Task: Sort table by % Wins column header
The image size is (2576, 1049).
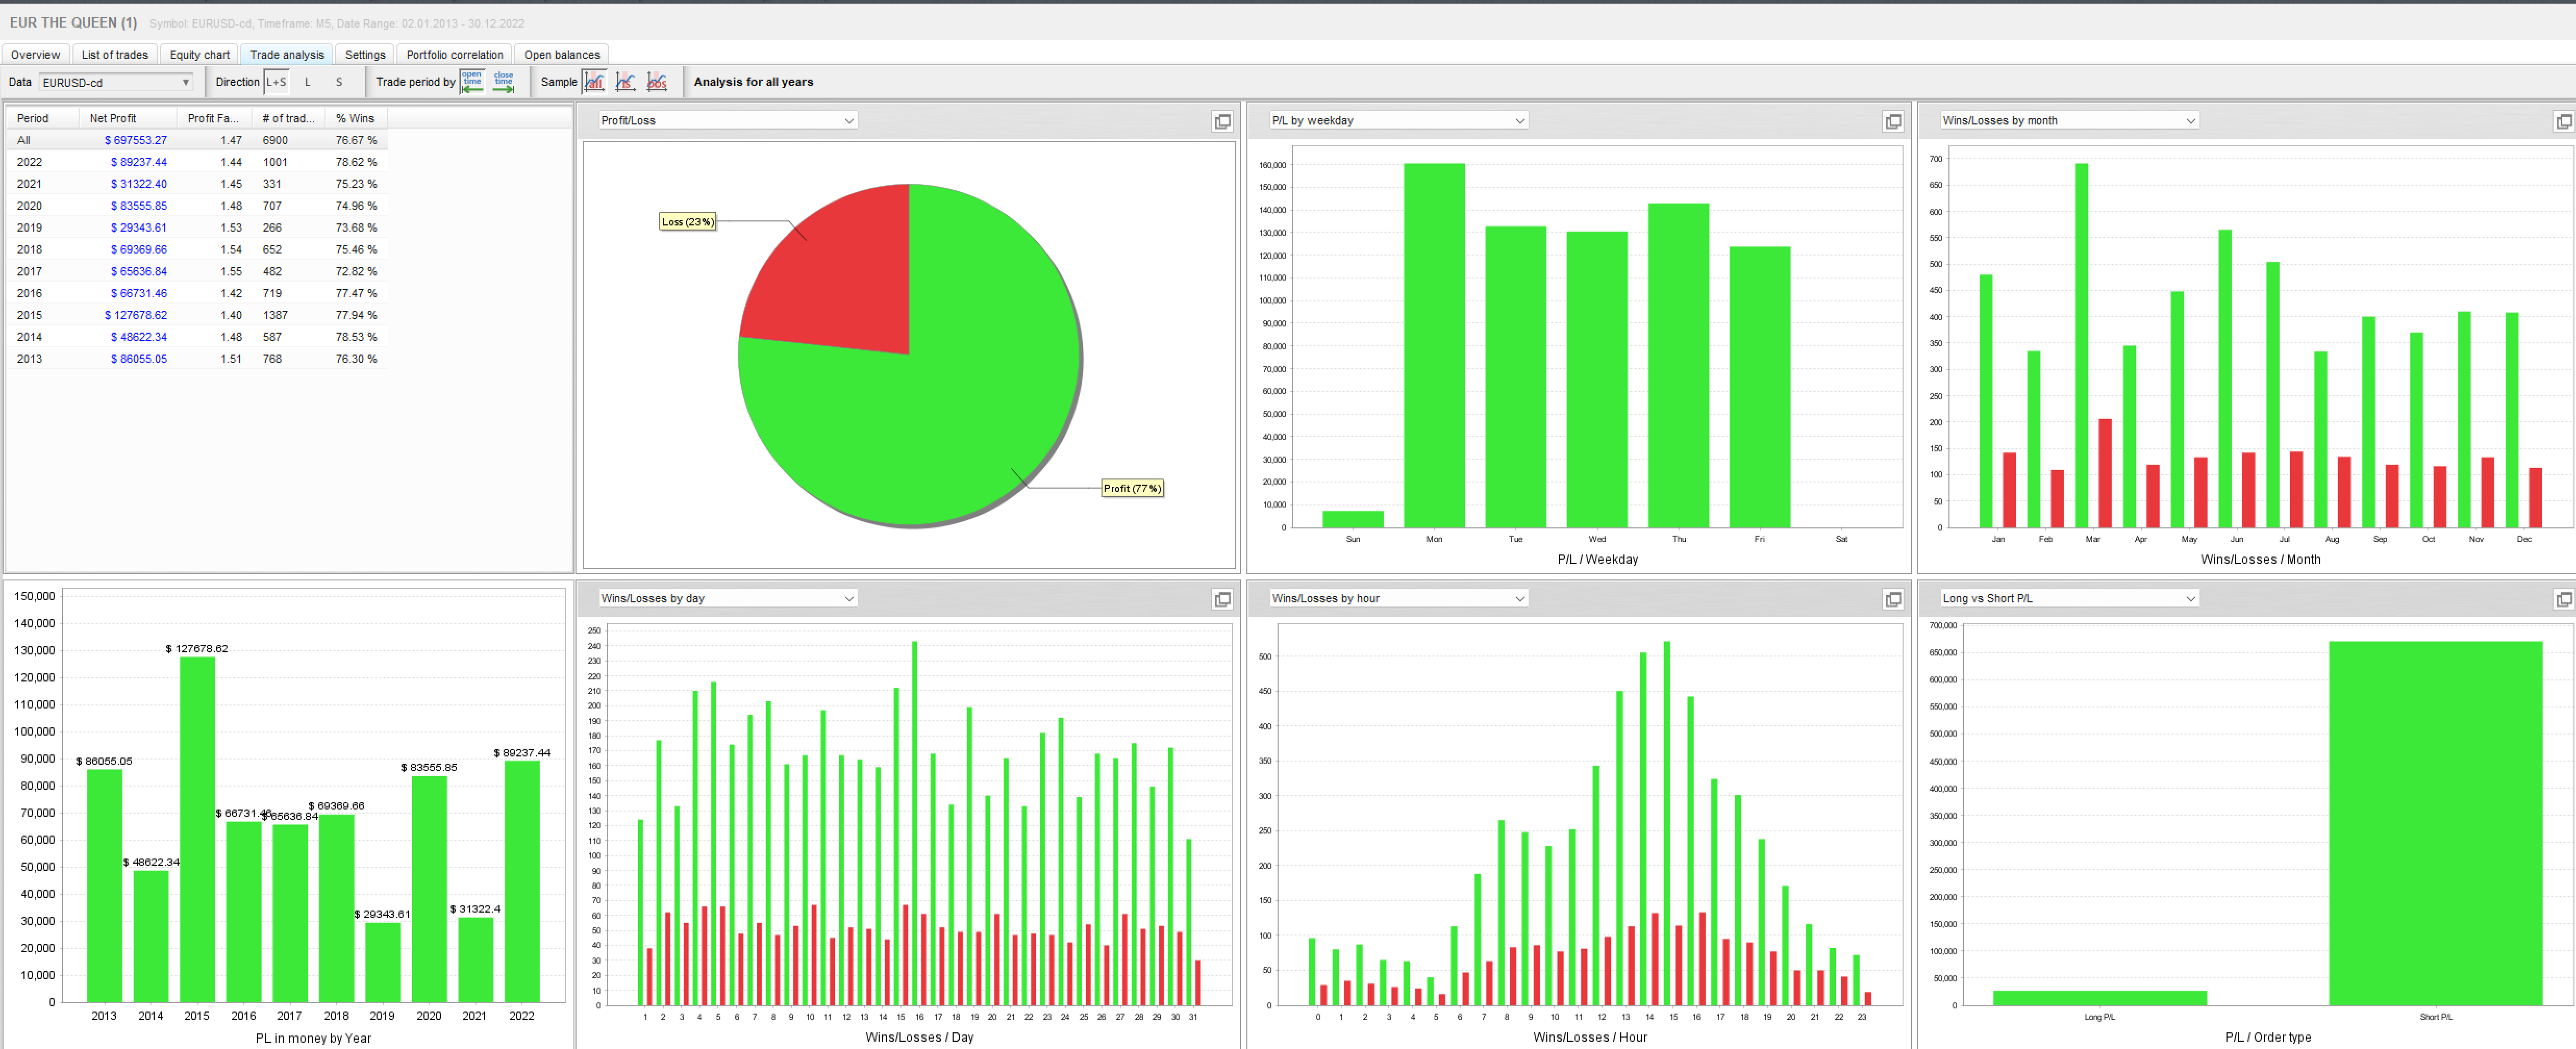Action: pyautogui.click(x=355, y=118)
